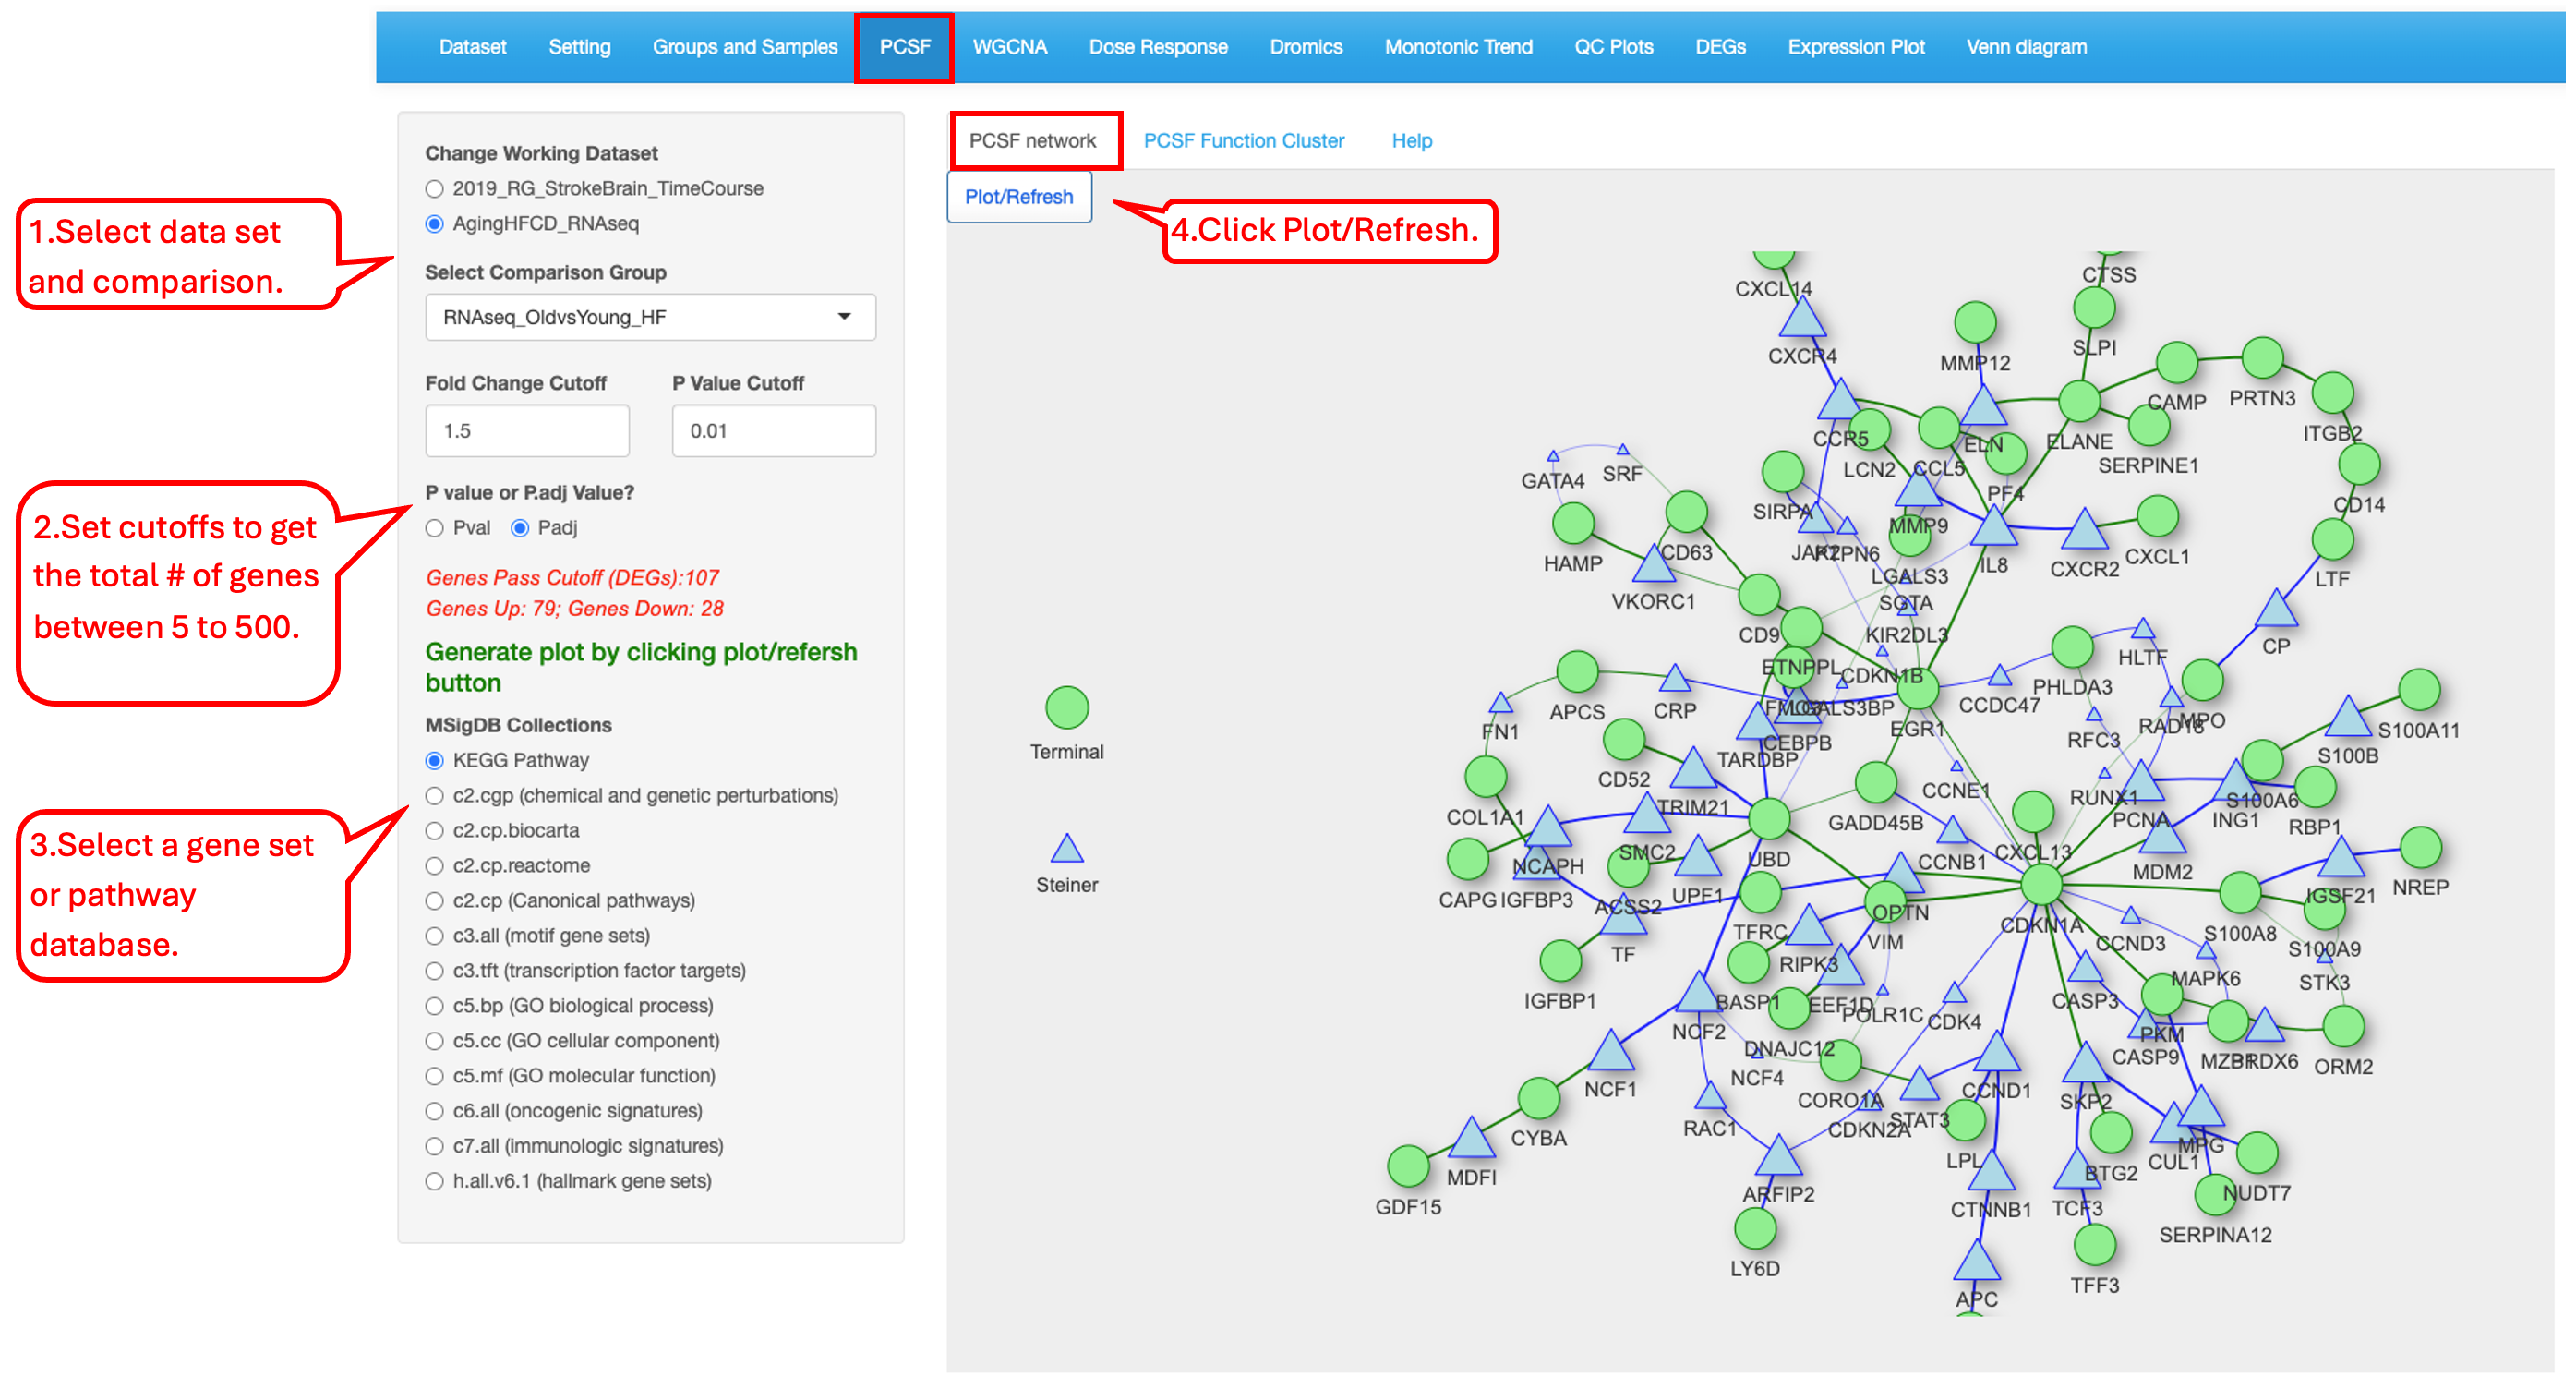2576x1389 pixels.
Task: Open the Dromics tab
Action: coord(1305,47)
